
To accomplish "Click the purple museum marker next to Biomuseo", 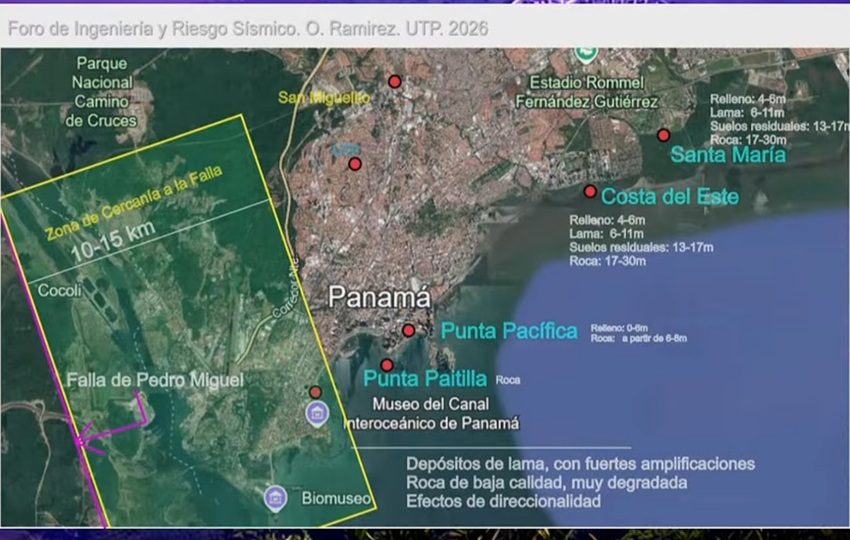I will (x=275, y=497).
